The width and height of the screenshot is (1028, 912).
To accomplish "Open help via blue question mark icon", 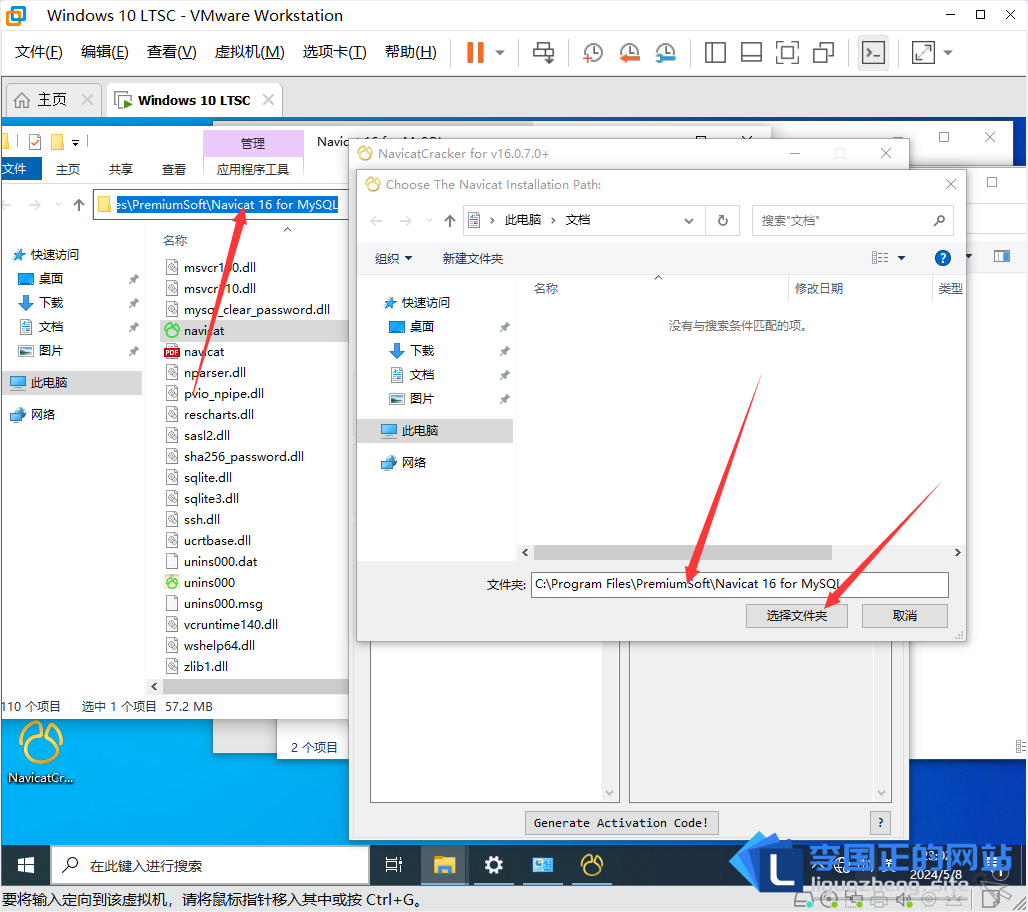I will (943, 258).
